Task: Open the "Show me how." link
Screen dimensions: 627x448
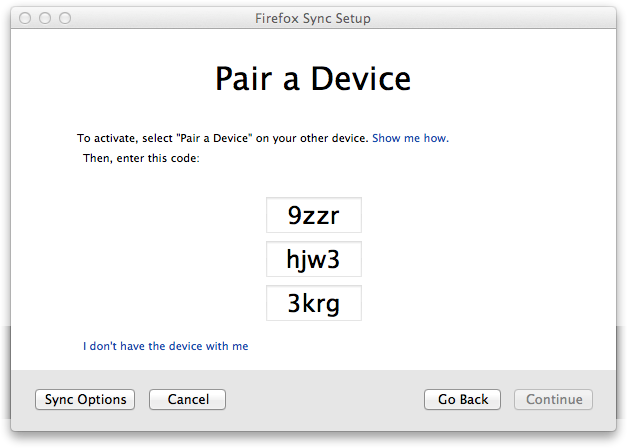Action: click(x=411, y=138)
